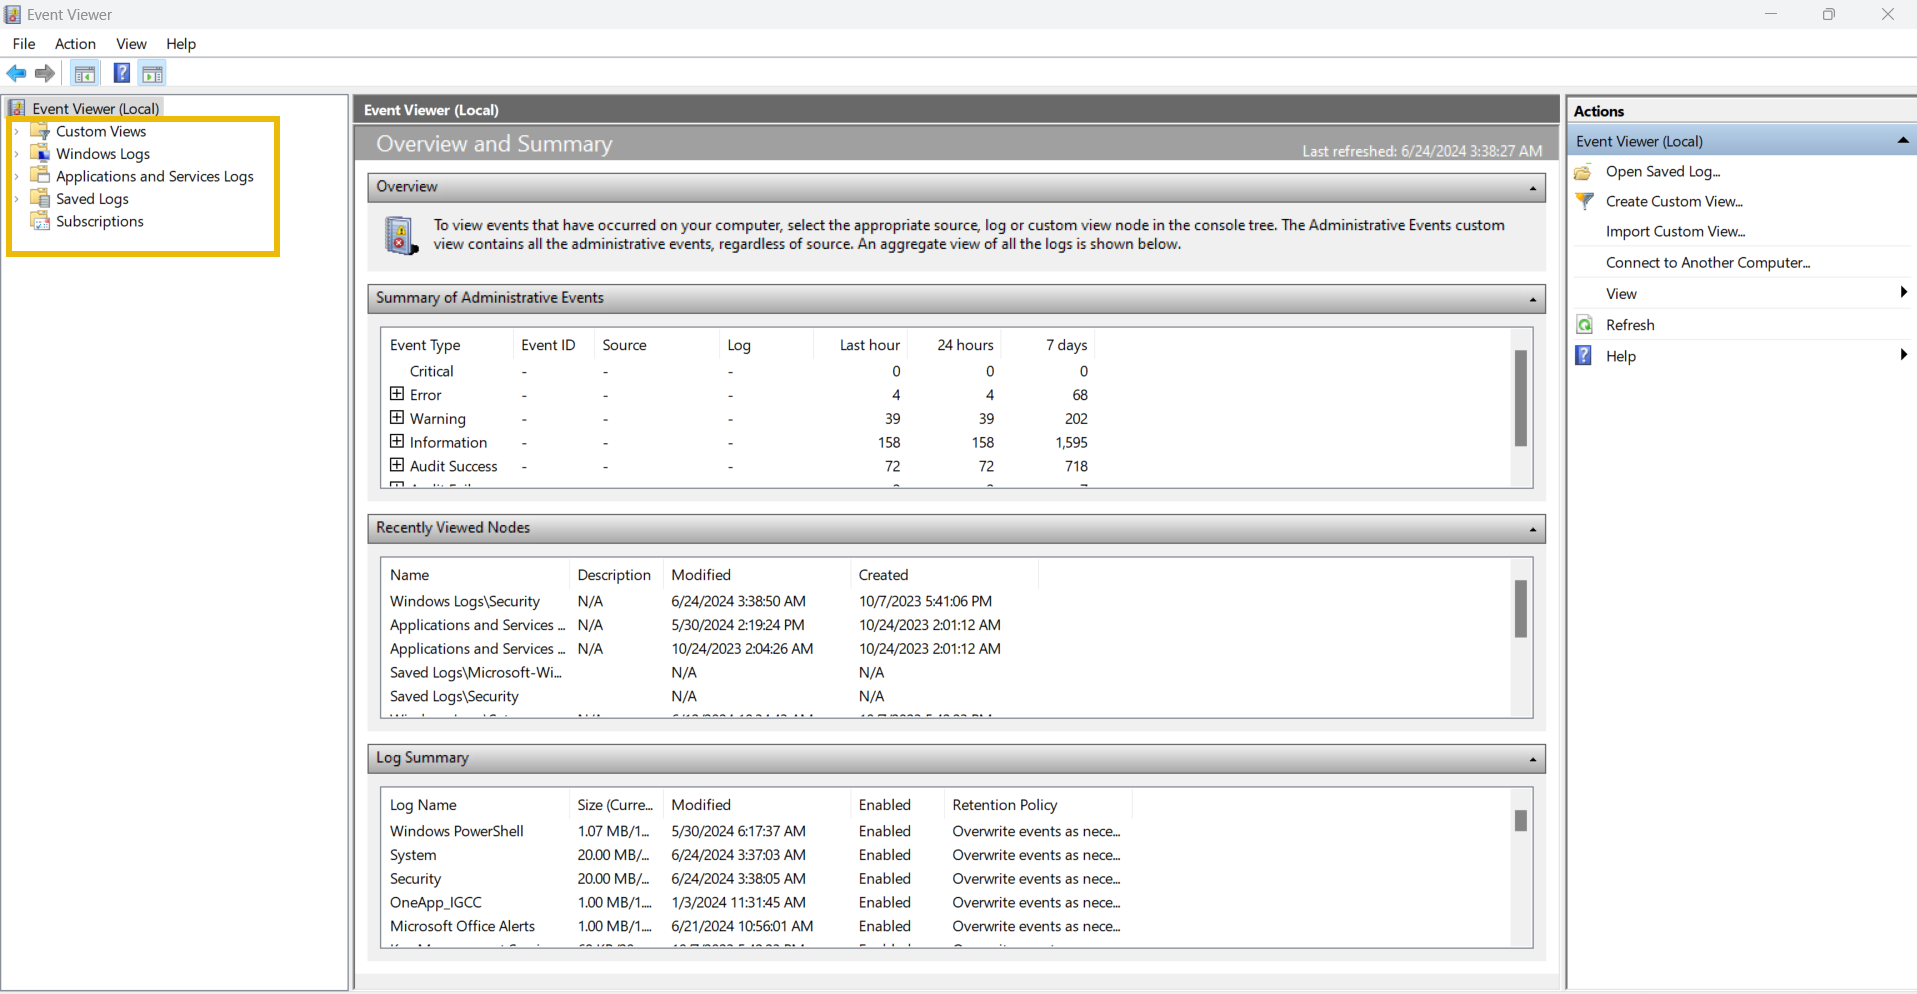This screenshot has height=994, width=1917.
Task: Open the View menu in menu bar
Action: [131, 44]
